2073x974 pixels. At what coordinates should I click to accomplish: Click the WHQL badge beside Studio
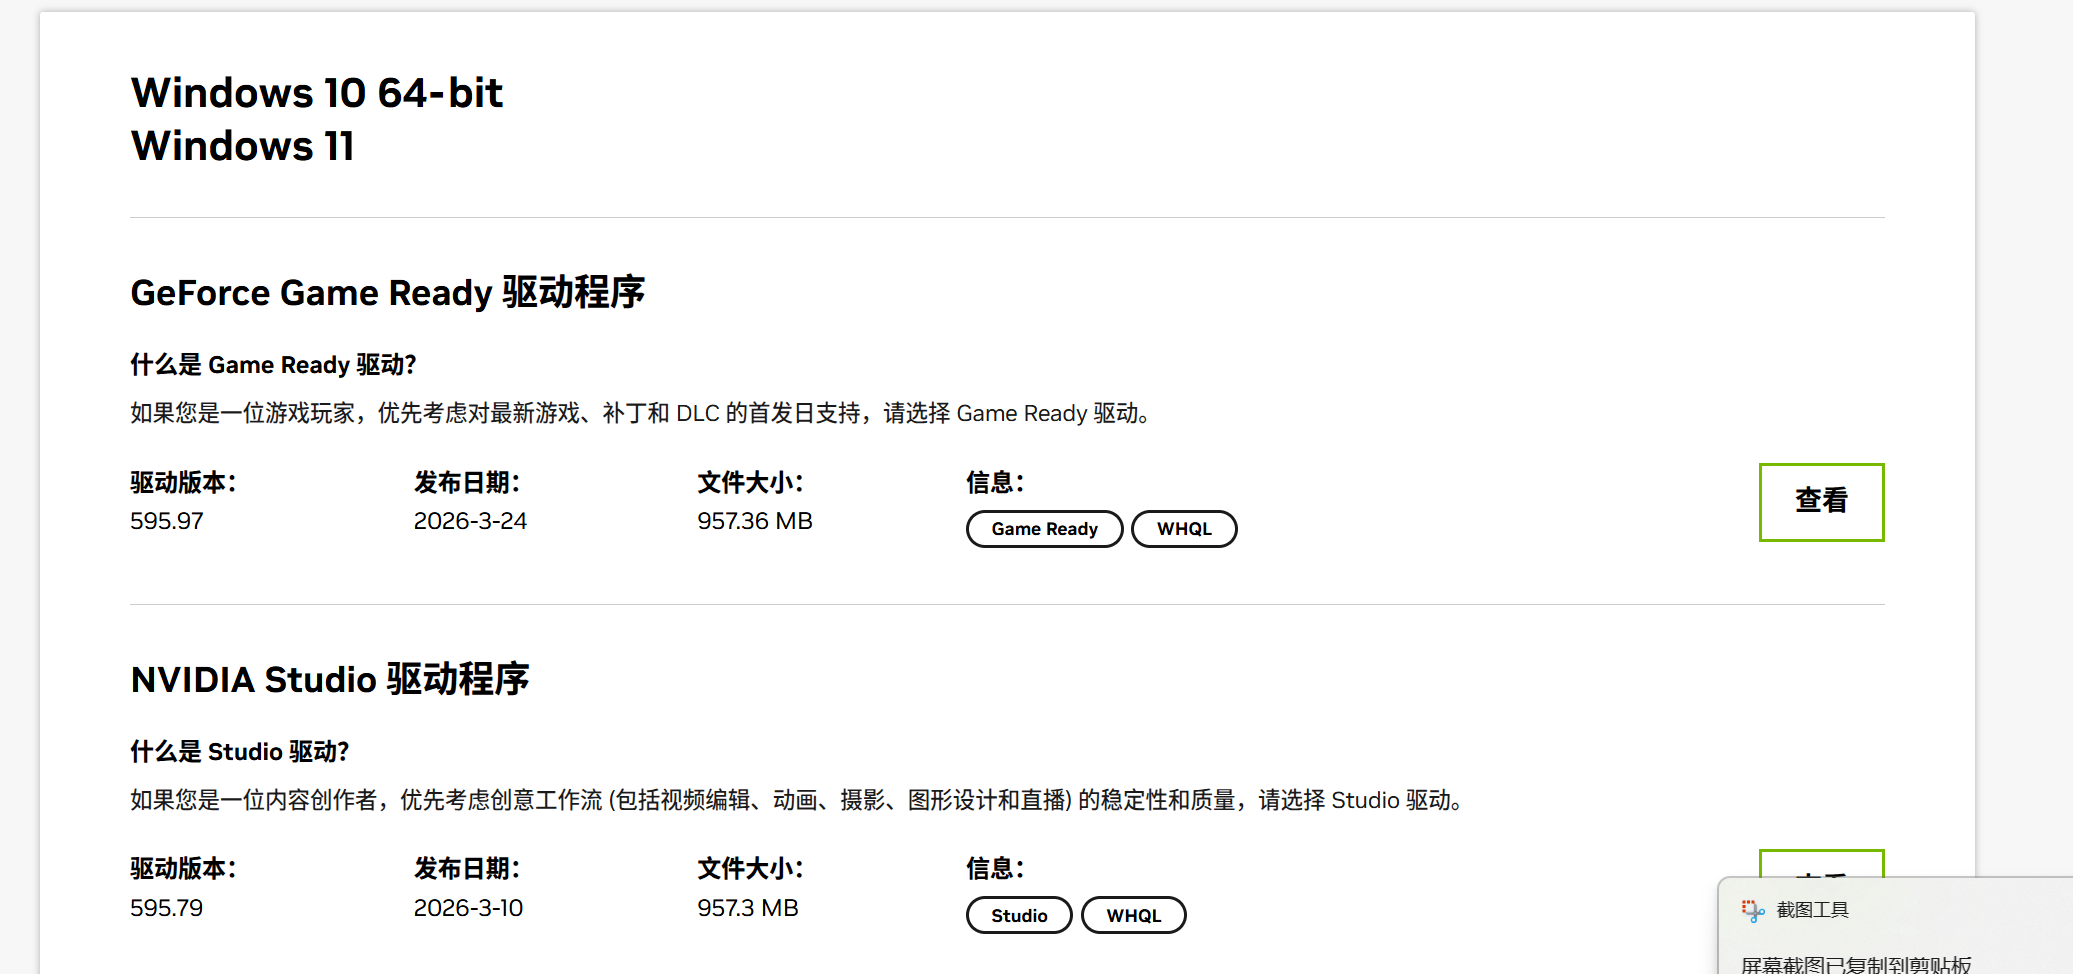(x=1133, y=915)
